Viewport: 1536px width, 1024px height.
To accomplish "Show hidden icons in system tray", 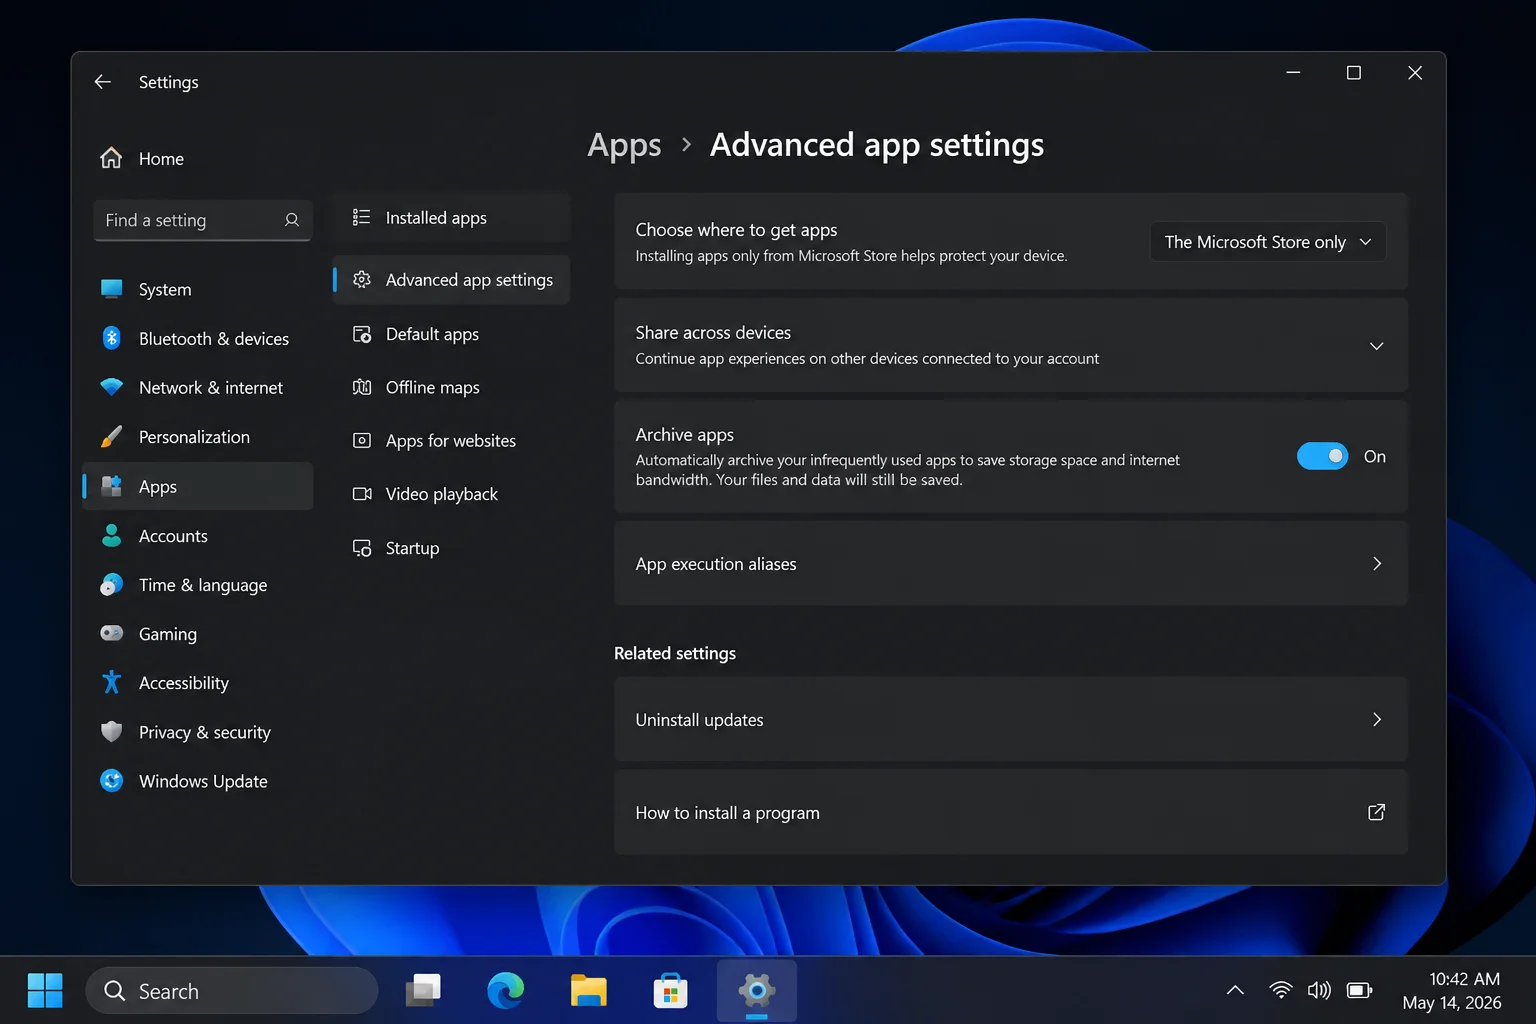I will point(1235,990).
